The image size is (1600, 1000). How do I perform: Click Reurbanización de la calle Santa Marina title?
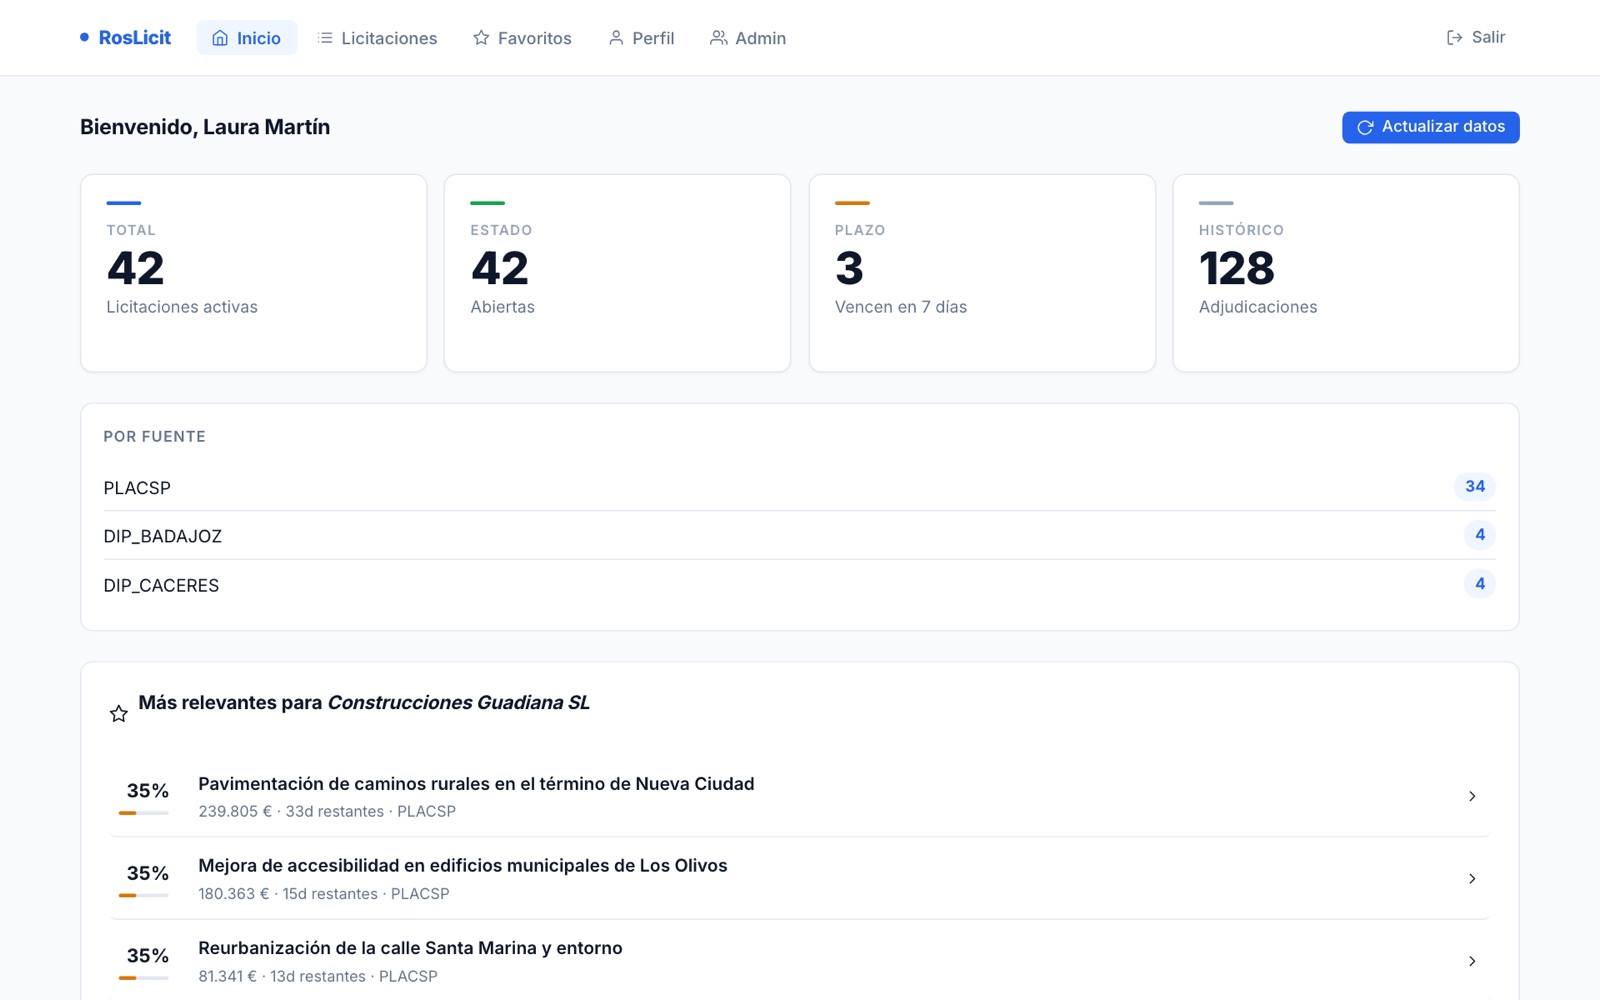(410, 948)
